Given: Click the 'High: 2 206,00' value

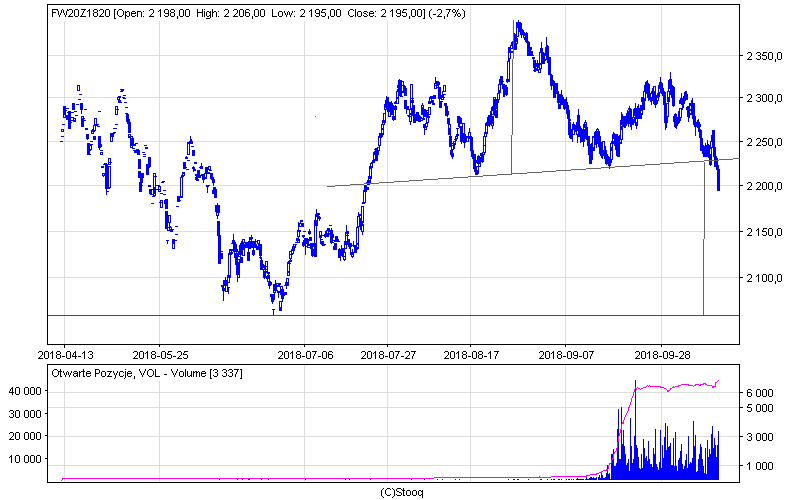Looking at the screenshot, I should point(231,14).
